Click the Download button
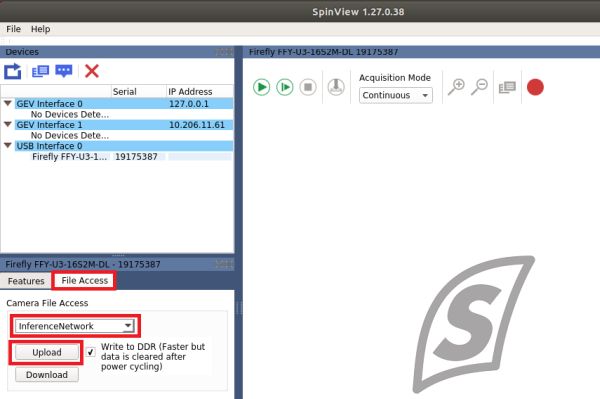 (47, 375)
